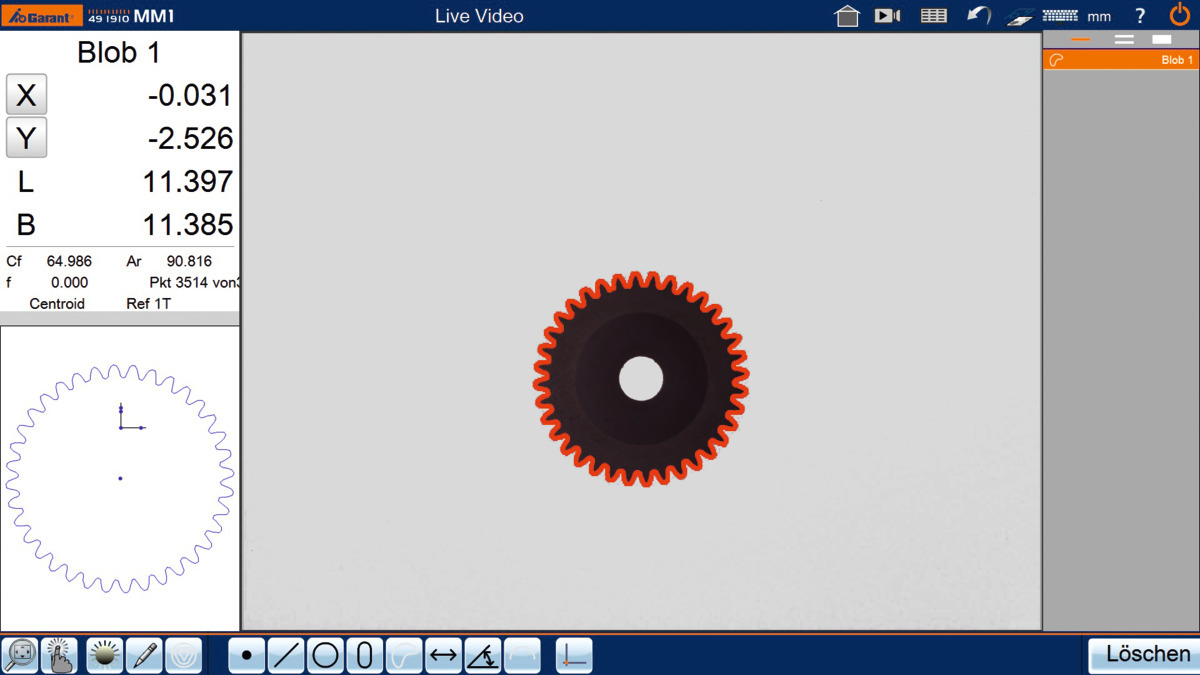Open the light control settings
This screenshot has width=1200, height=675.
[x=105, y=656]
